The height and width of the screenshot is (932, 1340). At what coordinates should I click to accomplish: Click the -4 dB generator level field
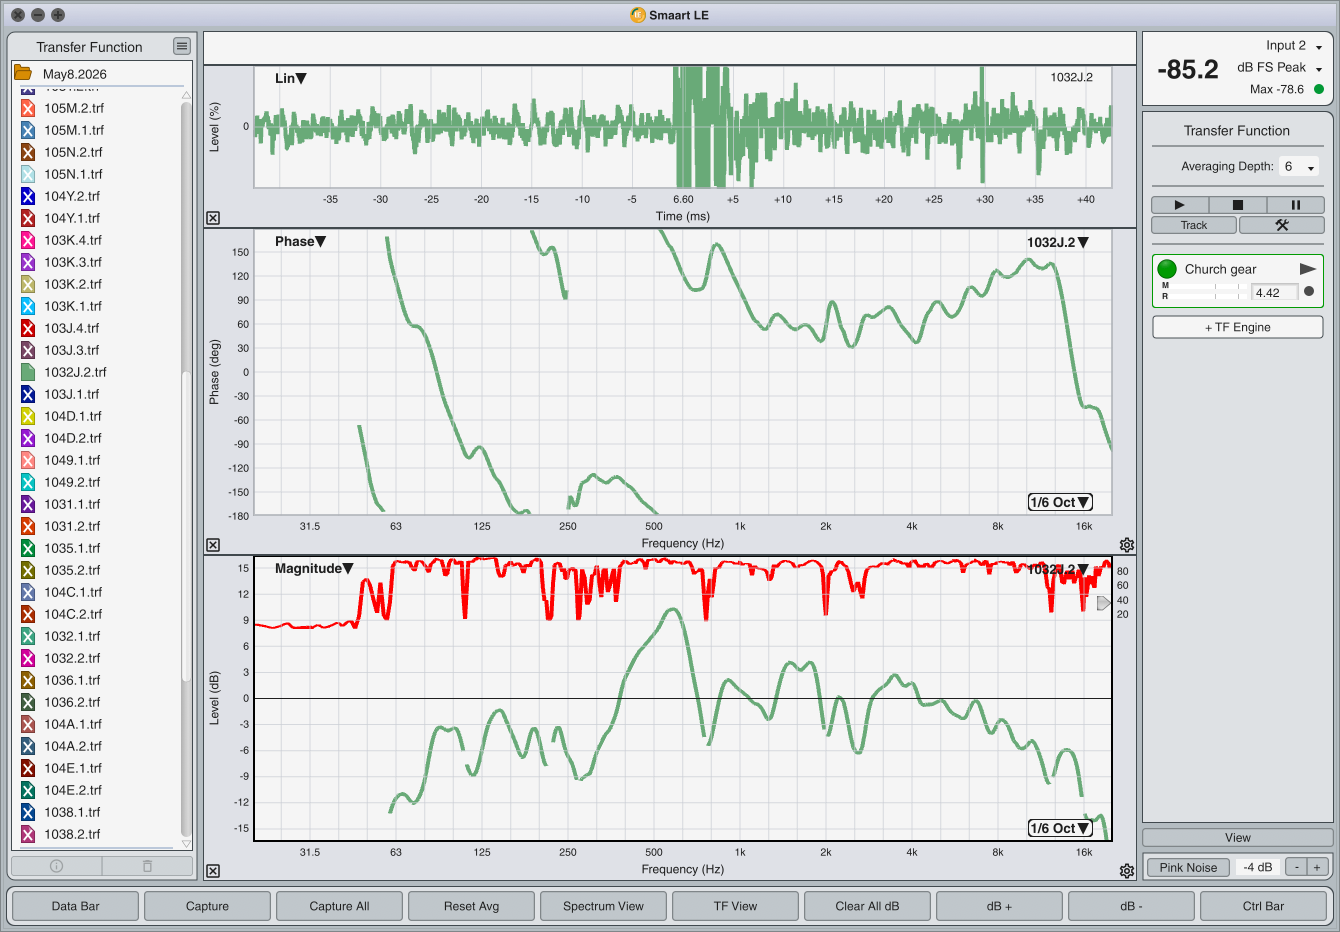tap(1258, 867)
